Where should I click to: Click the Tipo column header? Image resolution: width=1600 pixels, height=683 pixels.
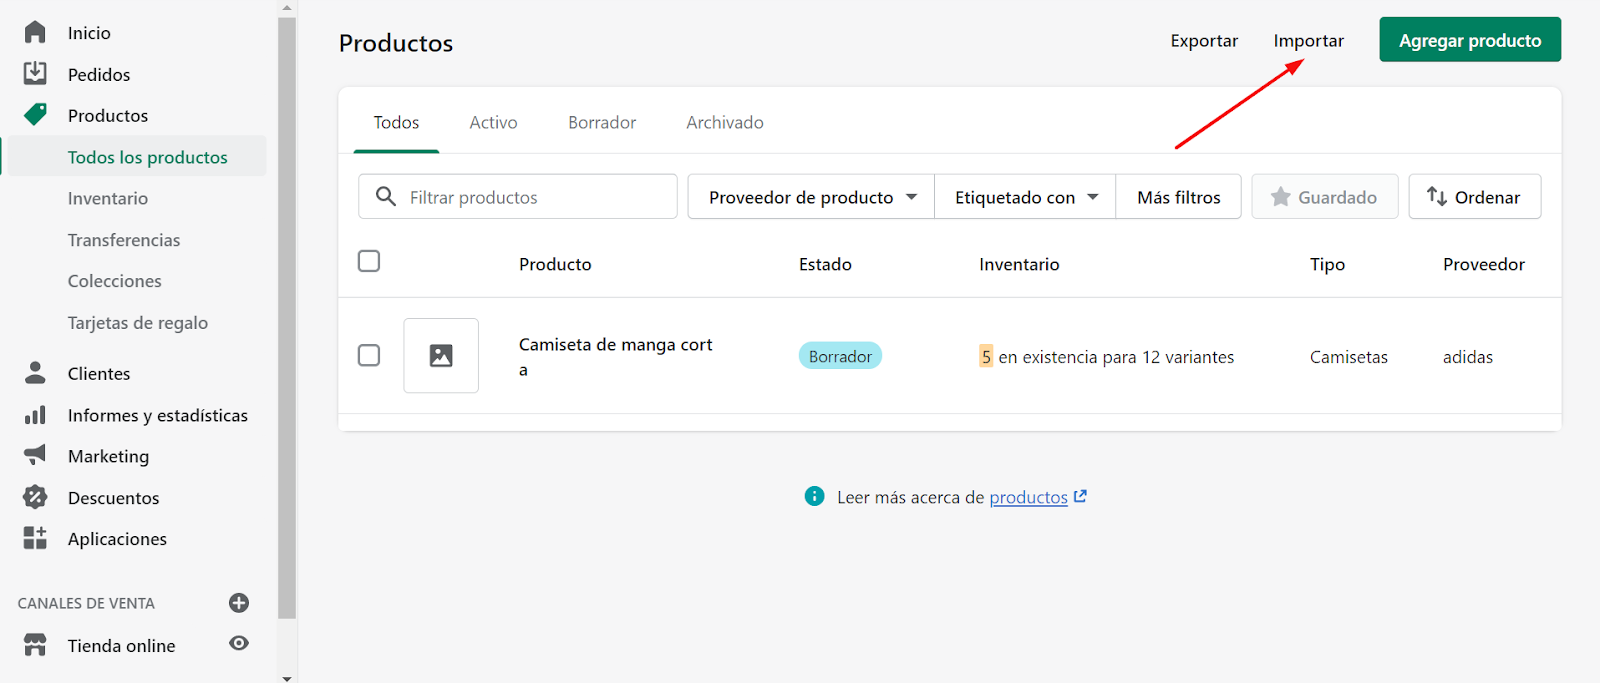[1327, 264]
